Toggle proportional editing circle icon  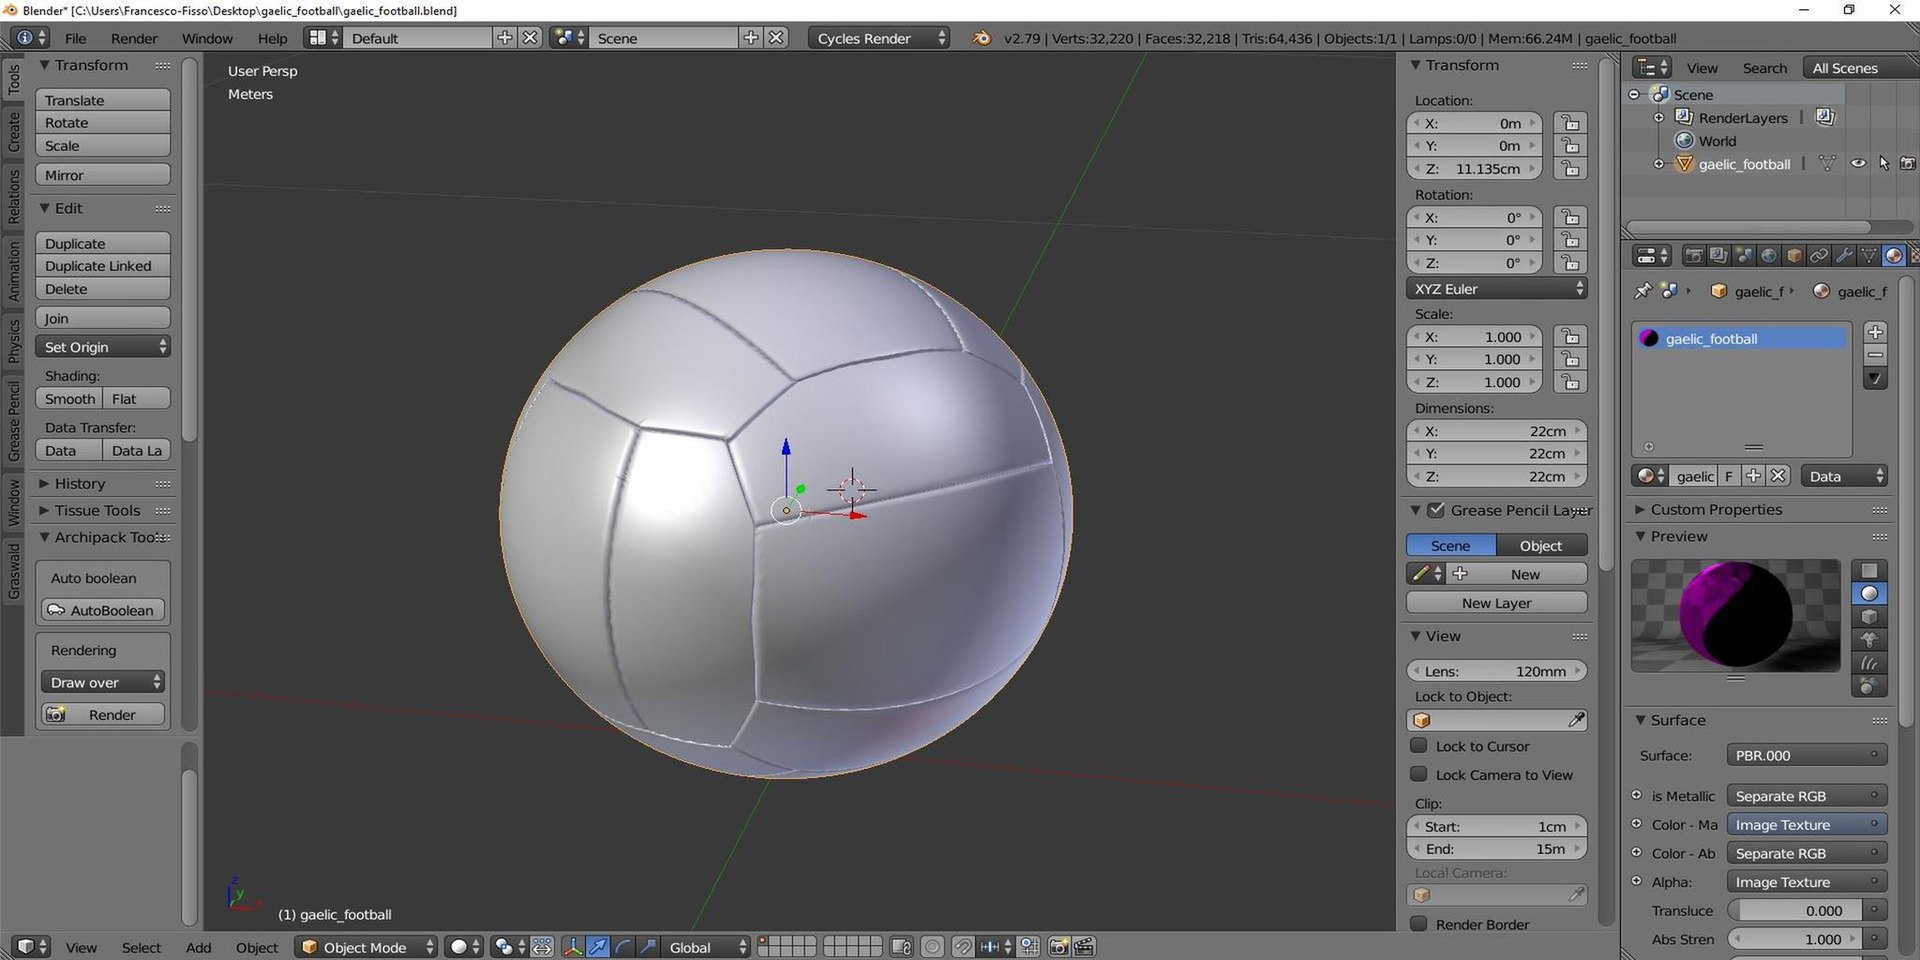point(932,946)
